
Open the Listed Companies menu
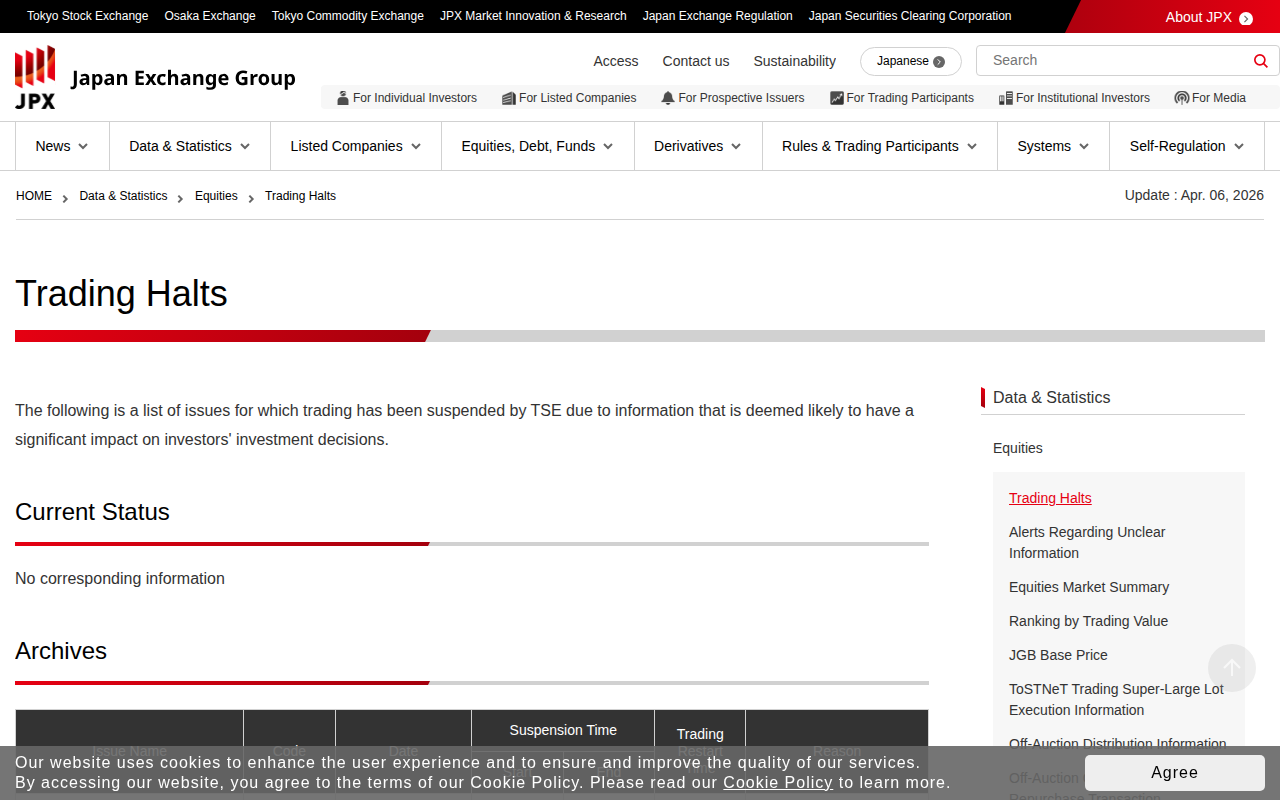[x=356, y=146]
